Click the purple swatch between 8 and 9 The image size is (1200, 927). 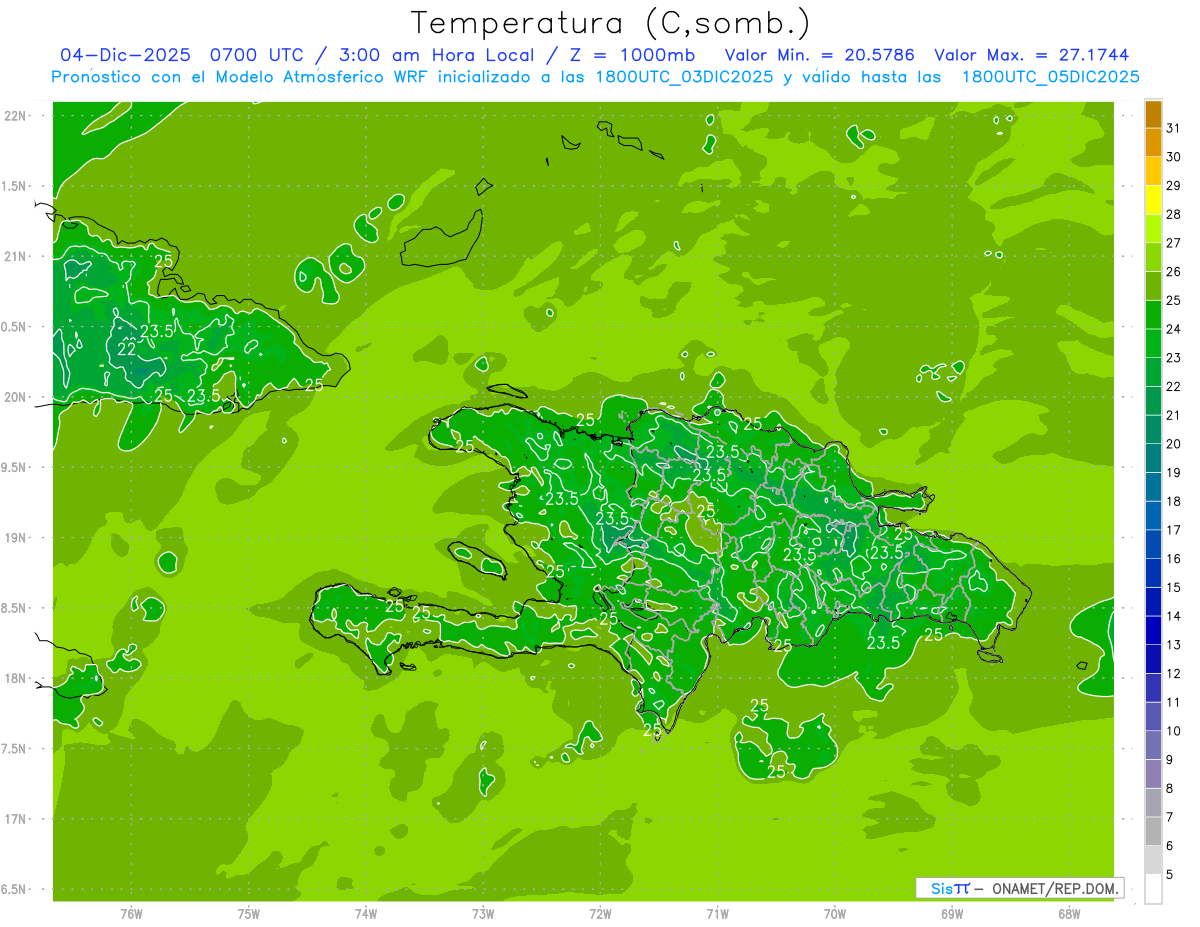[1153, 774]
